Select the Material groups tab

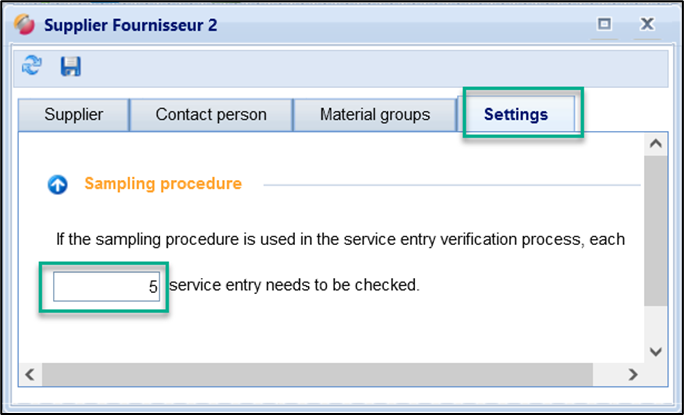(x=375, y=114)
